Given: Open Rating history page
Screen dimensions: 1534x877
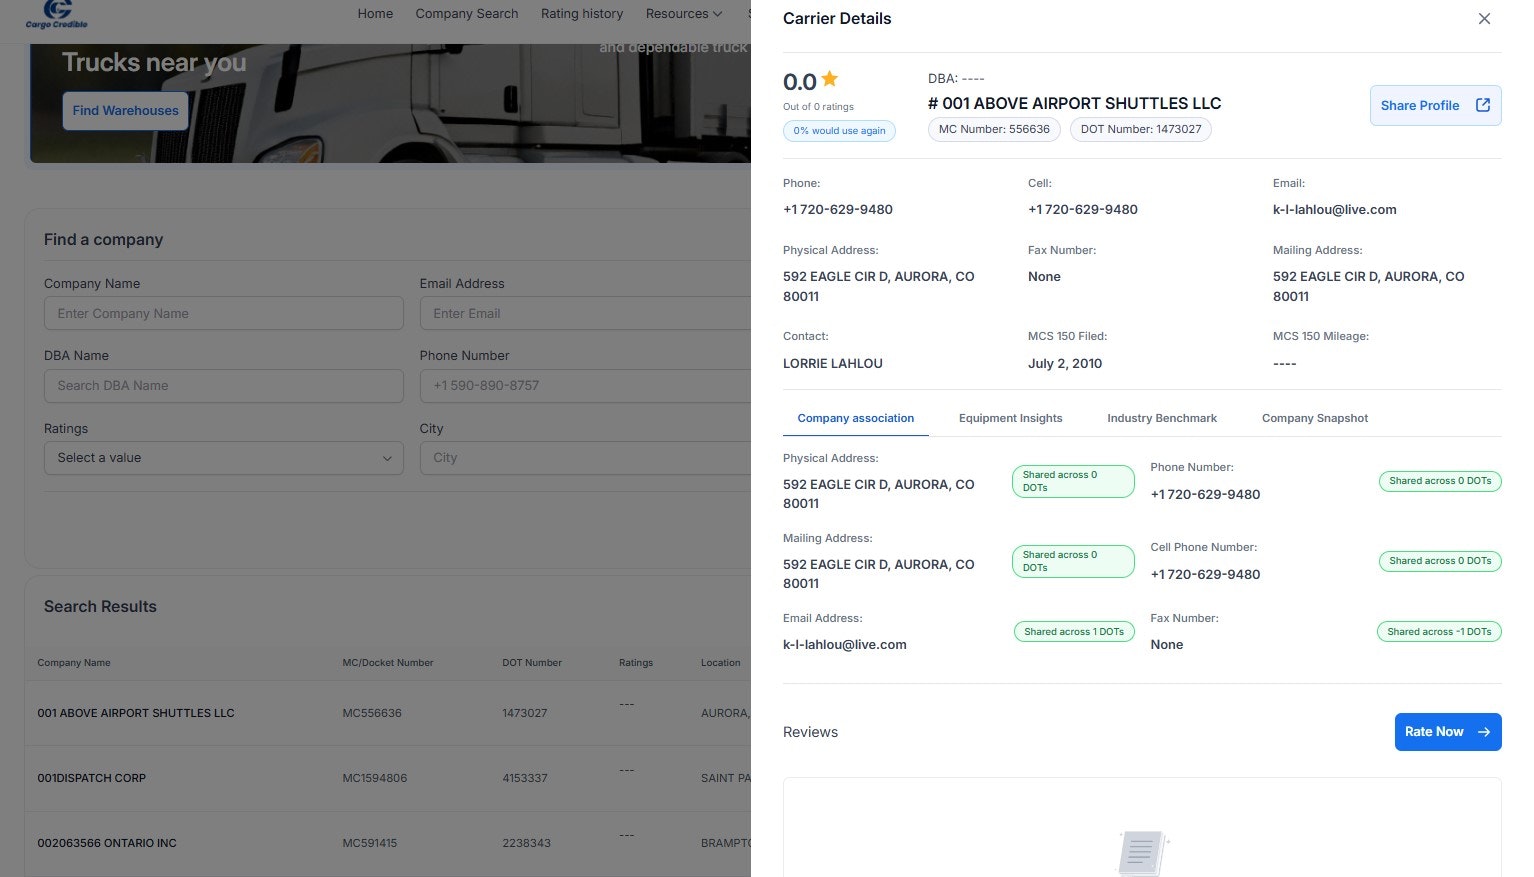Looking at the screenshot, I should (x=582, y=14).
